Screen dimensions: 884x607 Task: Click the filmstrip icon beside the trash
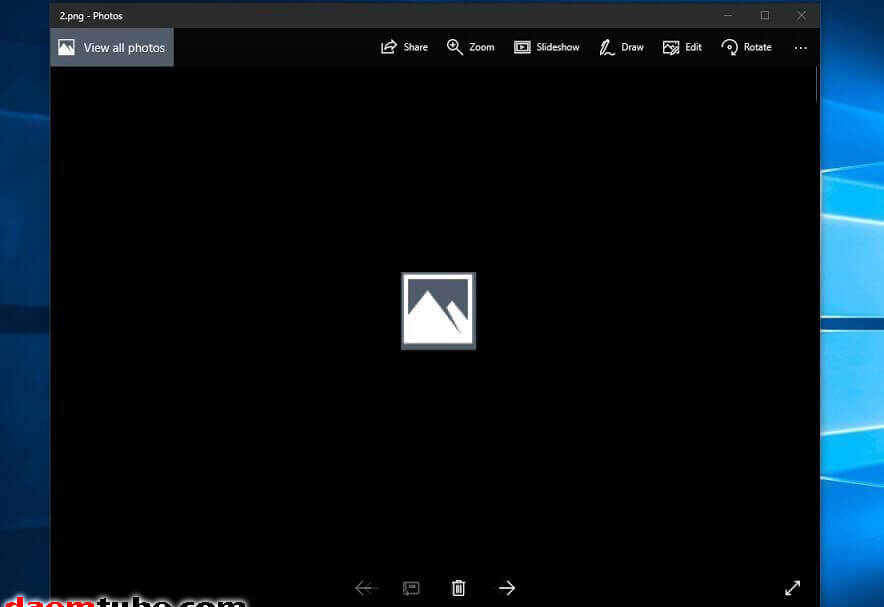point(411,588)
